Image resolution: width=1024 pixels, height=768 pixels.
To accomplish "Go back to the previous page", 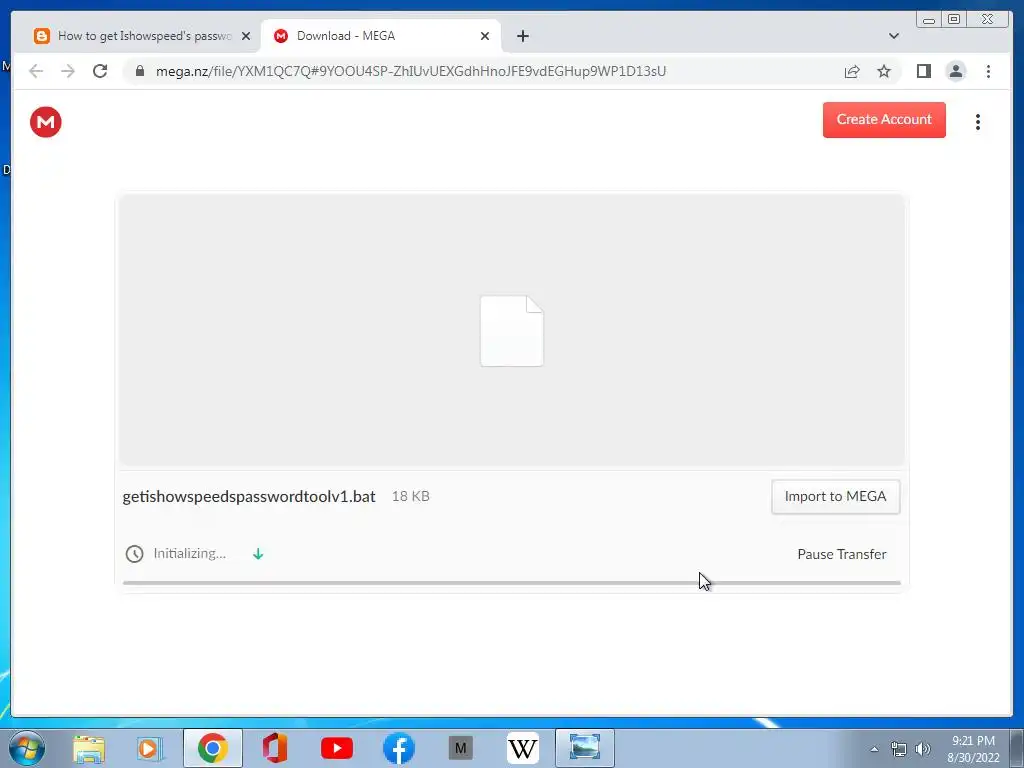I will (36, 71).
